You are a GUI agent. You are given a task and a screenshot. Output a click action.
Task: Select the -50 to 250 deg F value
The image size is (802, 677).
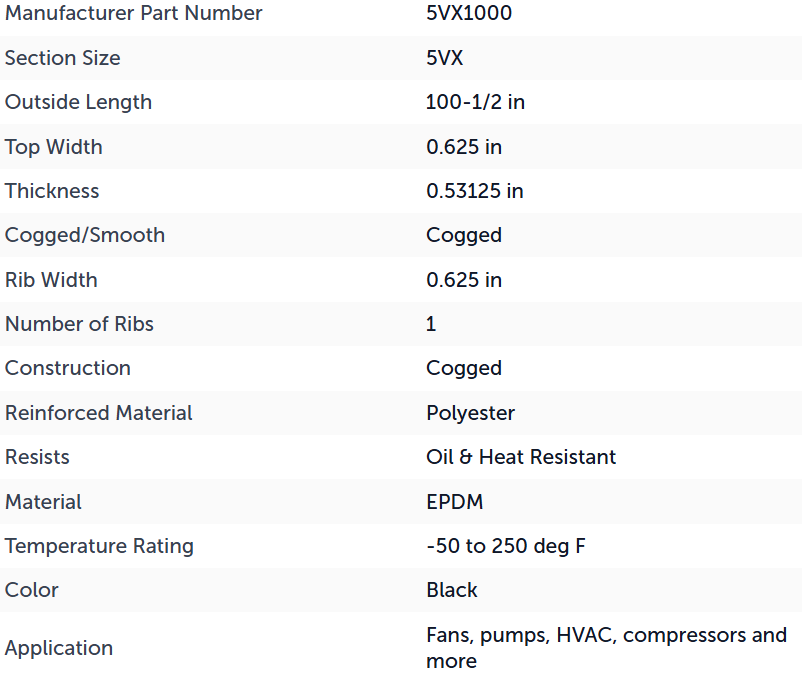click(x=506, y=546)
